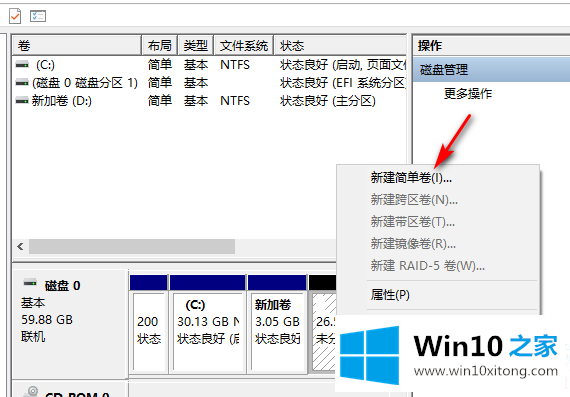Select the 新加卷 3.05 GB partition block
This screenshot has height=397, width=570.
click(x=277, y=324)
